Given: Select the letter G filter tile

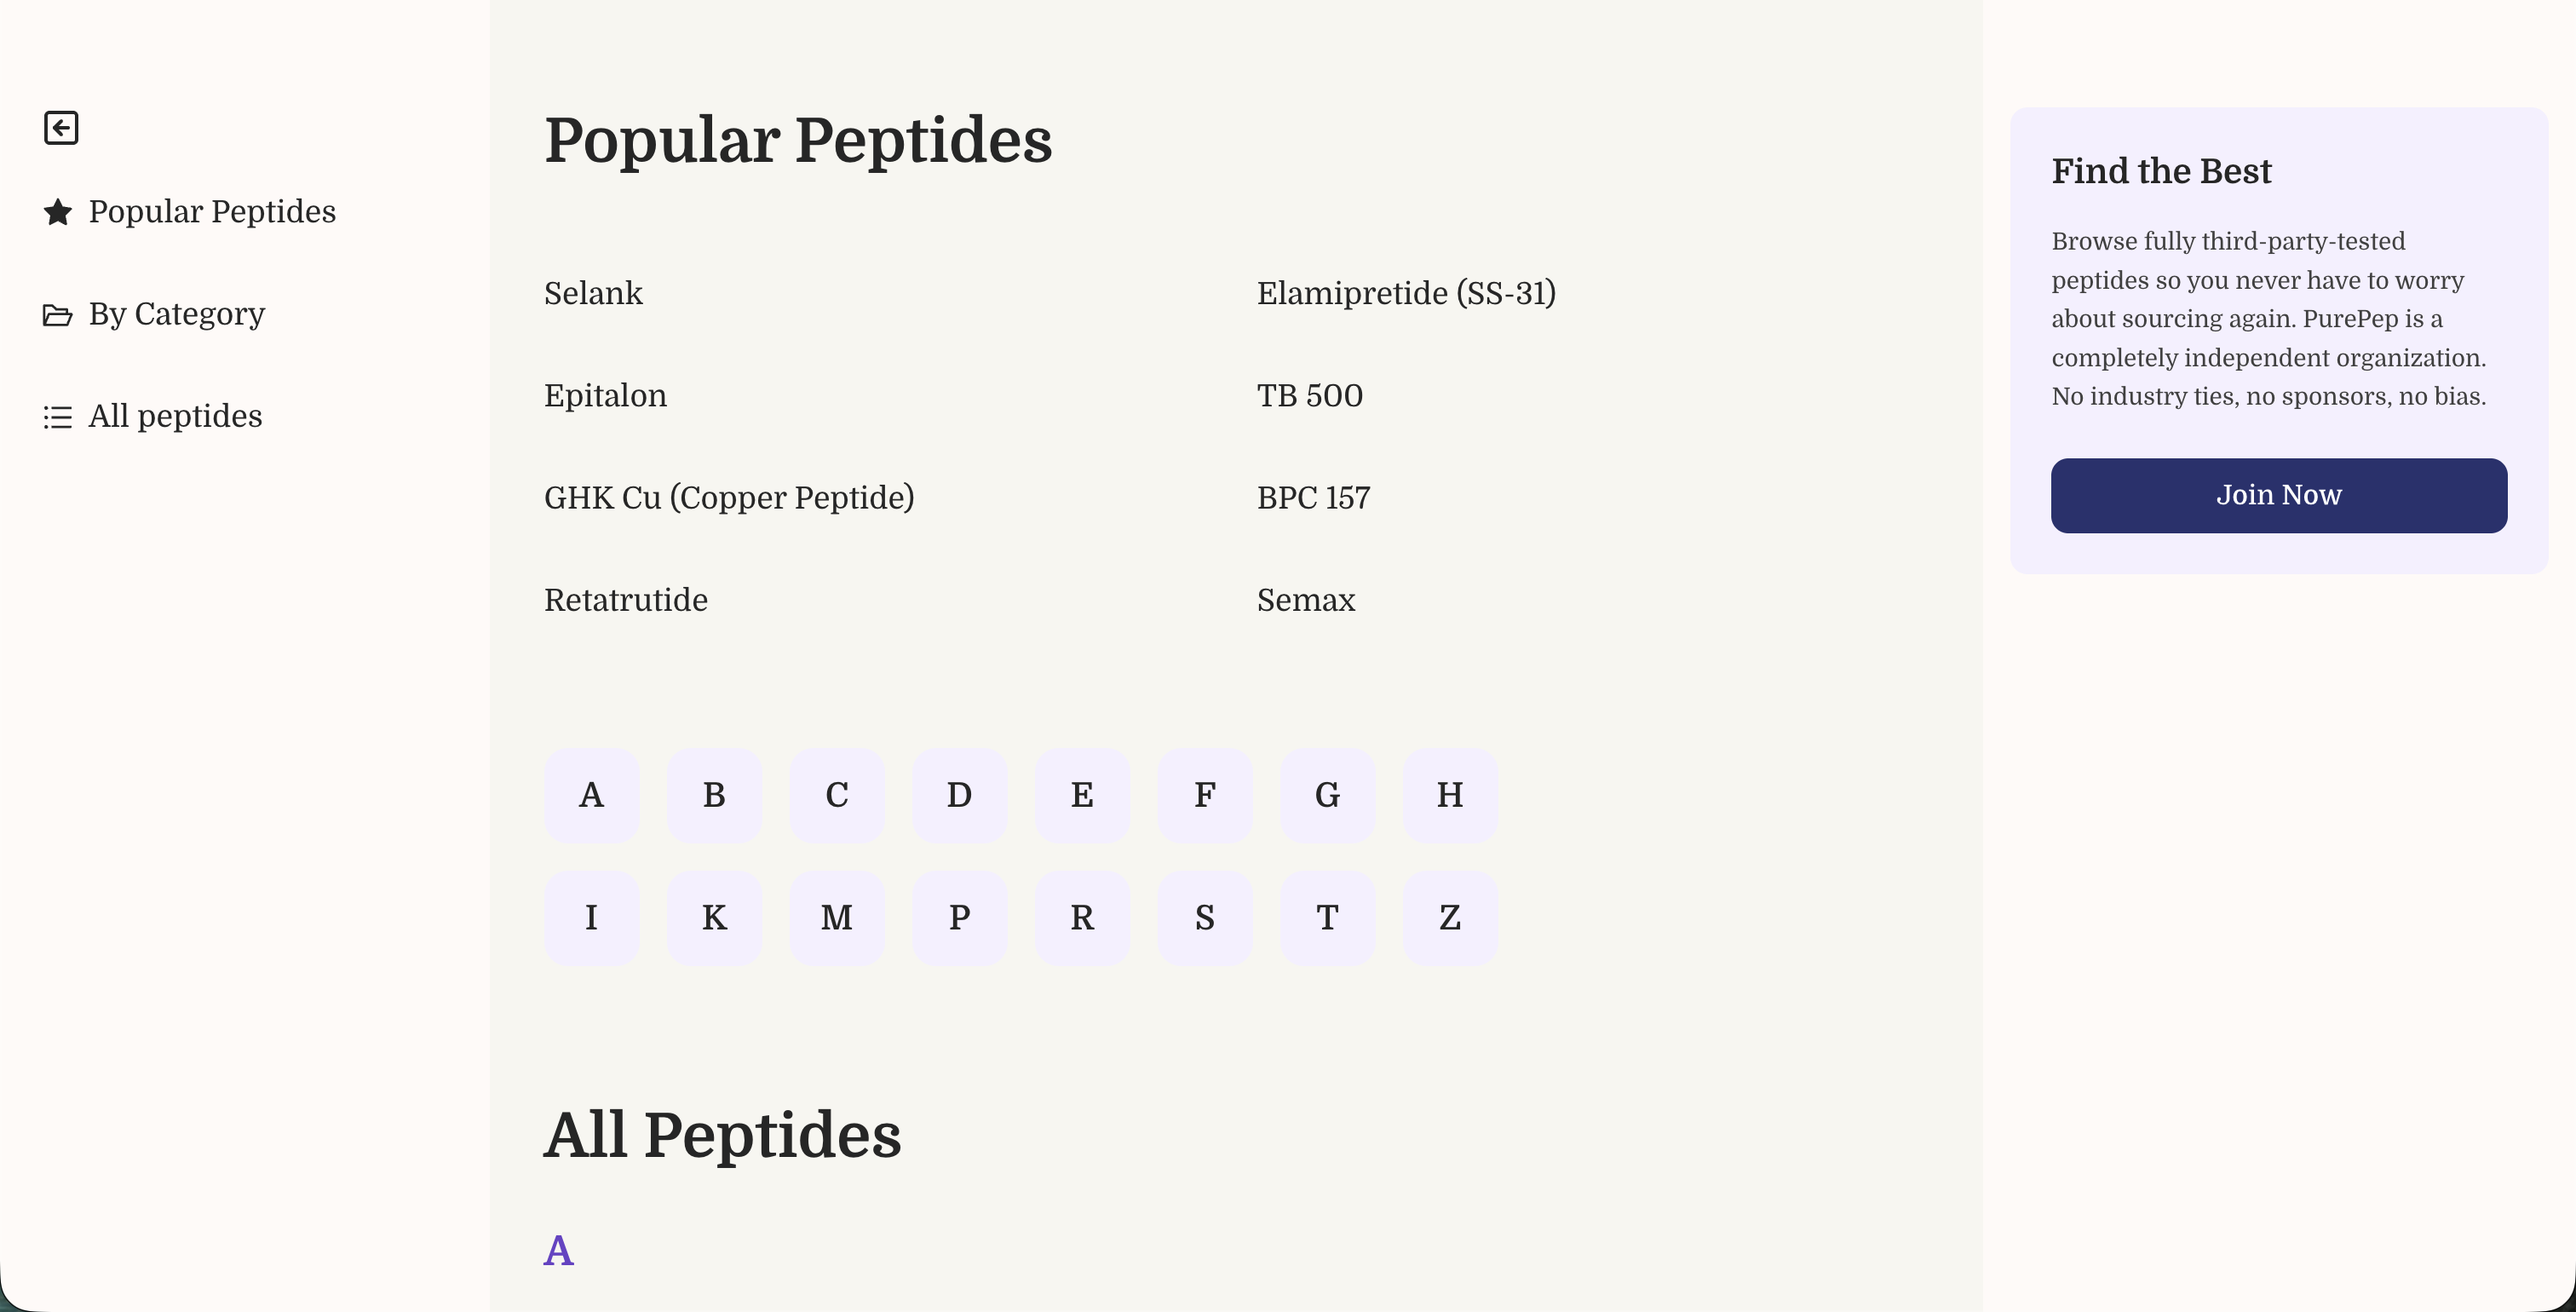Looking at the screenshot, I should click(x=1327, y=795).
